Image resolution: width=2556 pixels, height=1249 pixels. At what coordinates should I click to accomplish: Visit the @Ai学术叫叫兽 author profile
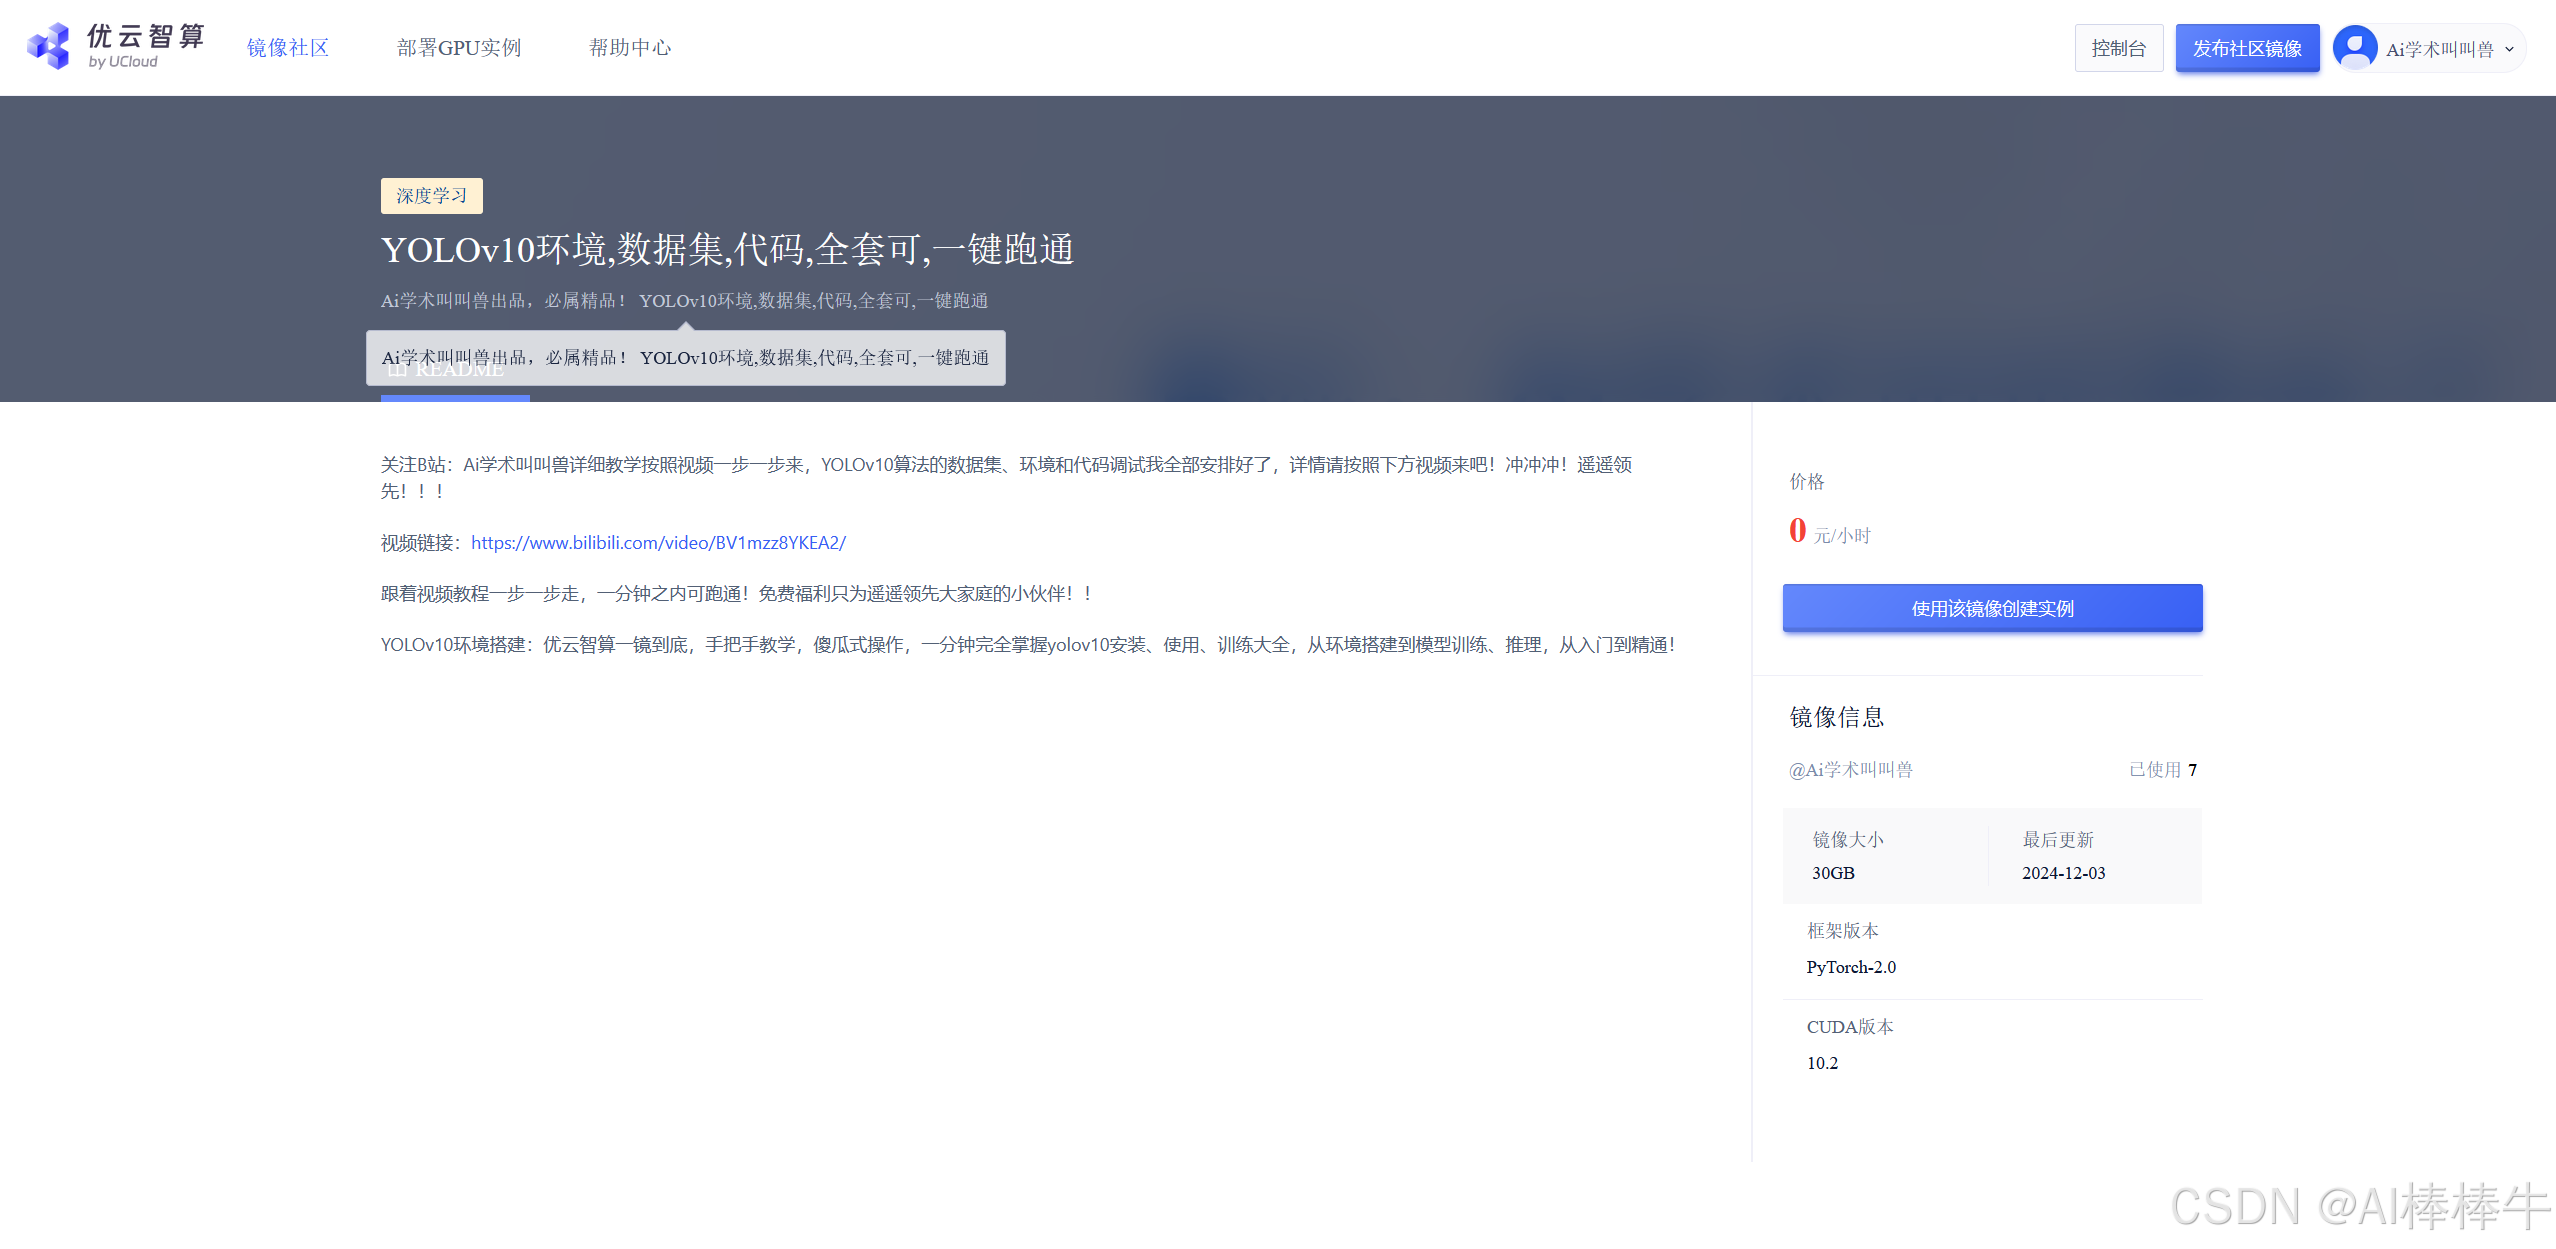pos(1850,769)
